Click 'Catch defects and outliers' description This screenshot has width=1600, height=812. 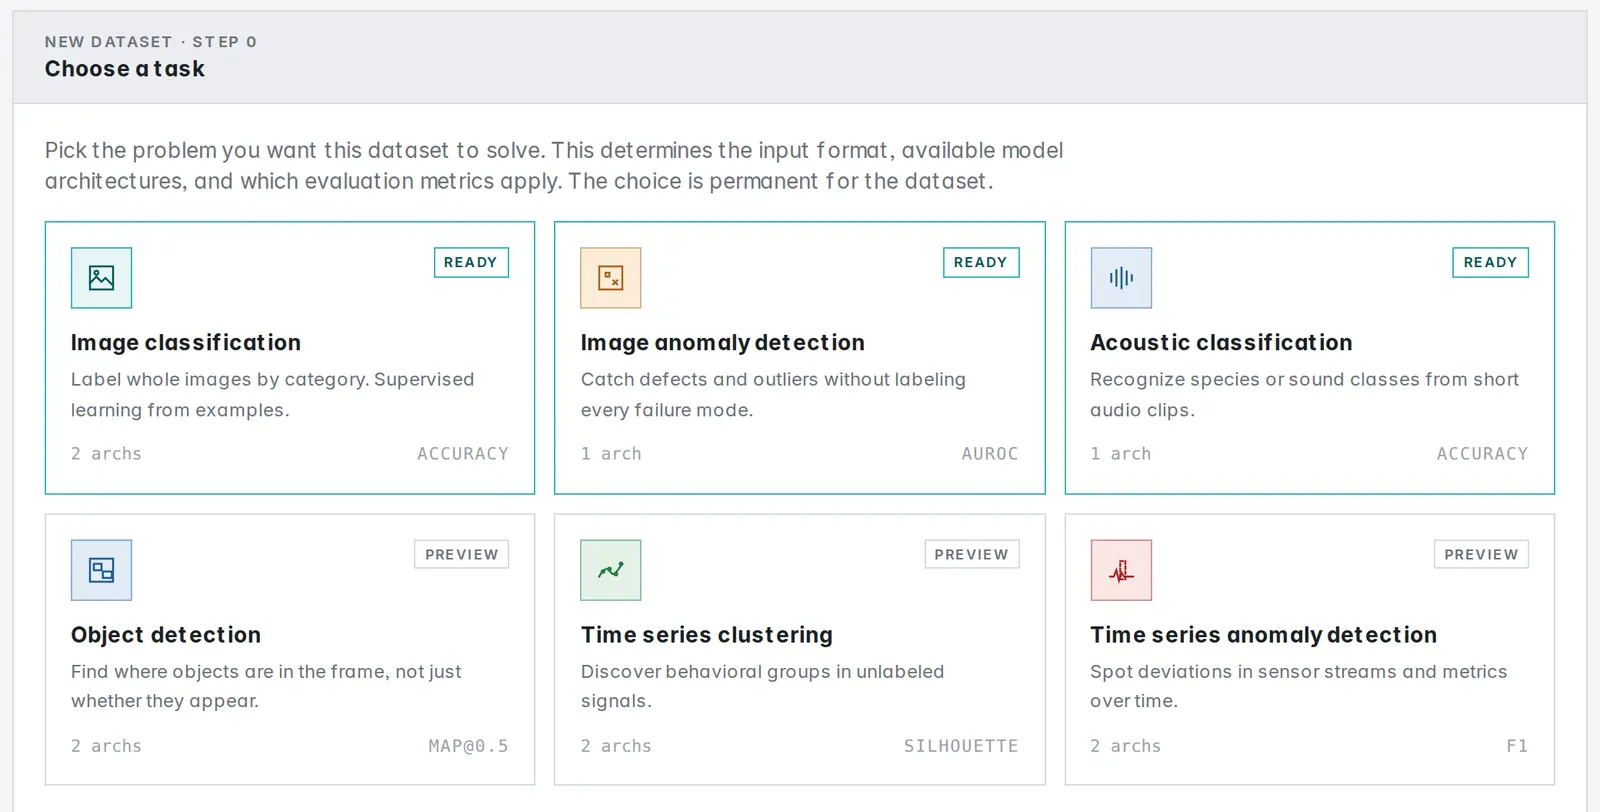pyautogui.click(x=773, y=395)
